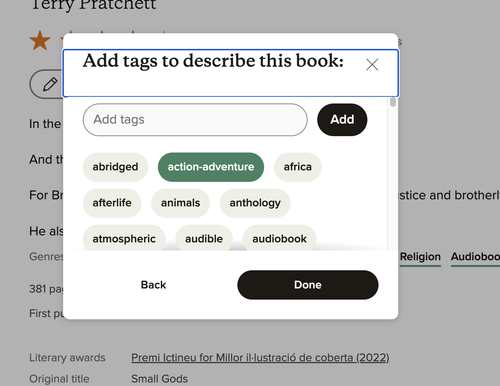Go Back in the dialog
This screenshot has width=500, height=386.
click(x=153, y=285)
